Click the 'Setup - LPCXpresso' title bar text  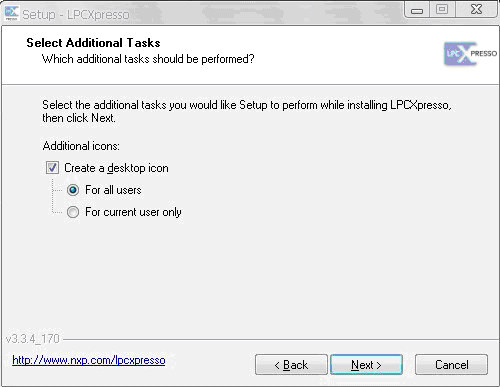pos(76,15)
